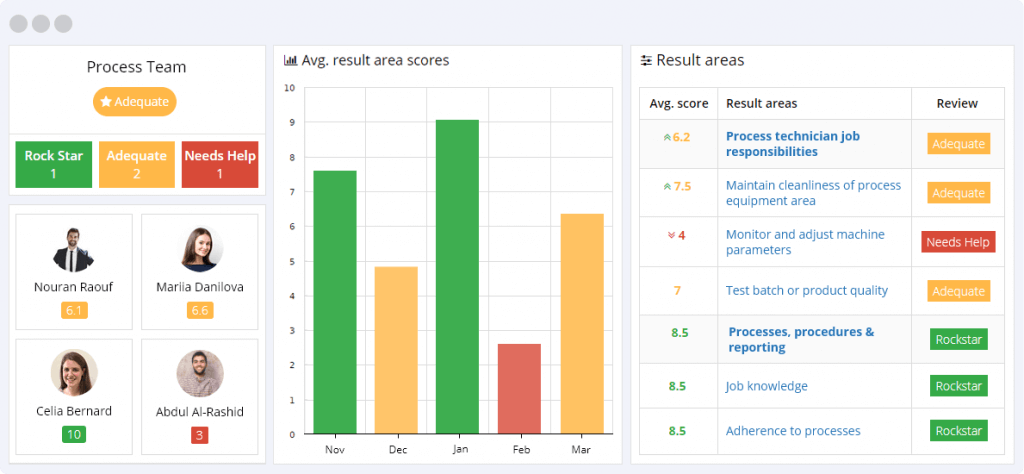Click the up arrow icon beside score 6.2

point(666,137)
